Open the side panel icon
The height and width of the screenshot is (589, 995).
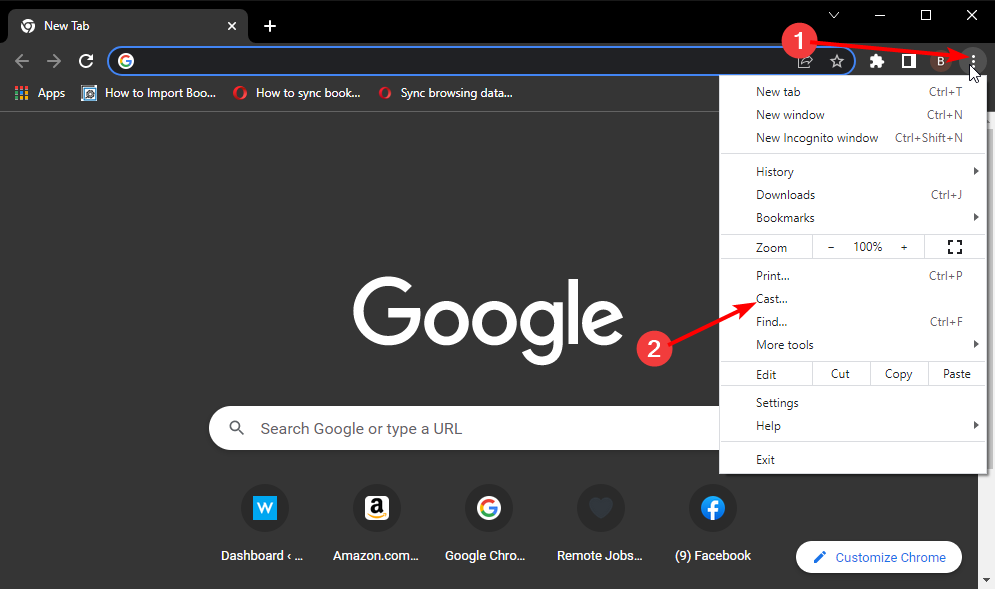[x=908, y=61]
